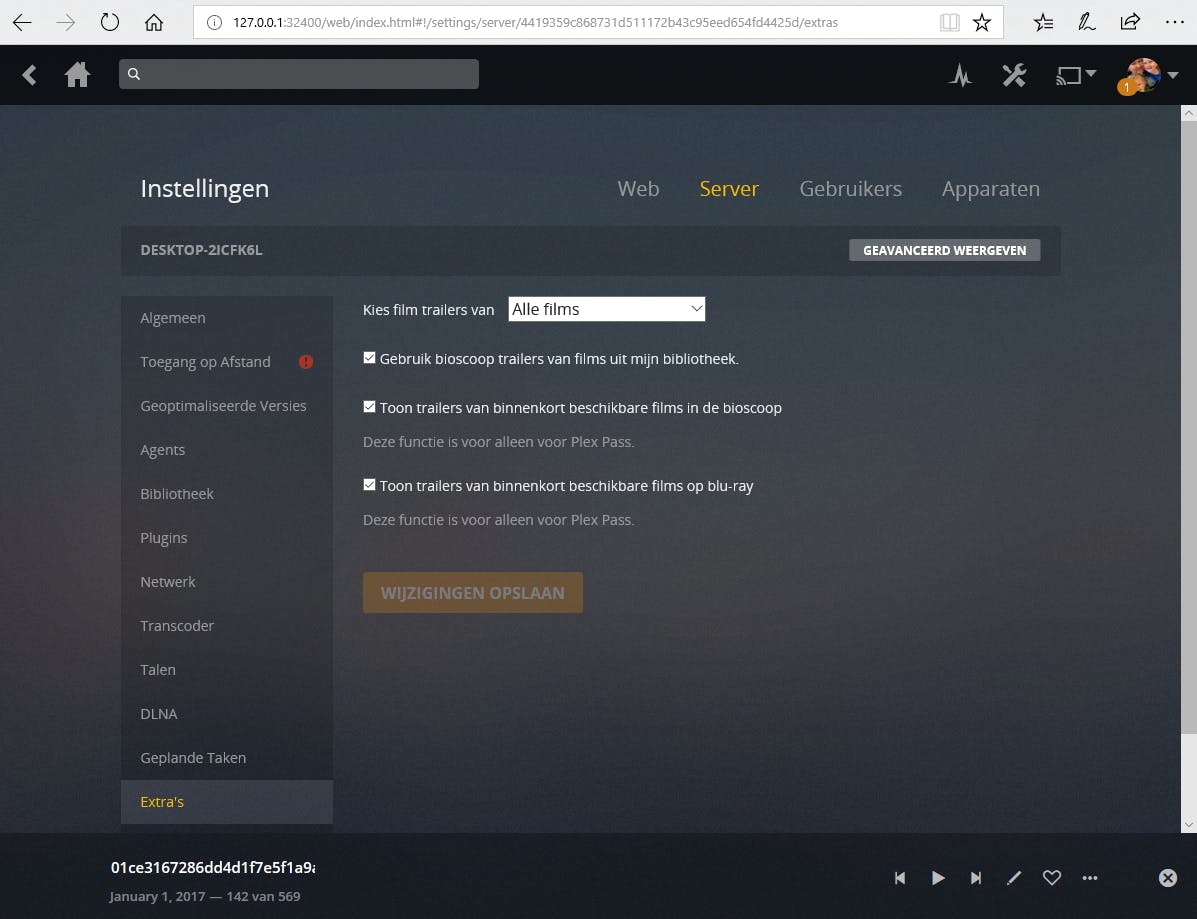
Task: Click the page scrollbar up arrow
Action: pos(1189,114)
